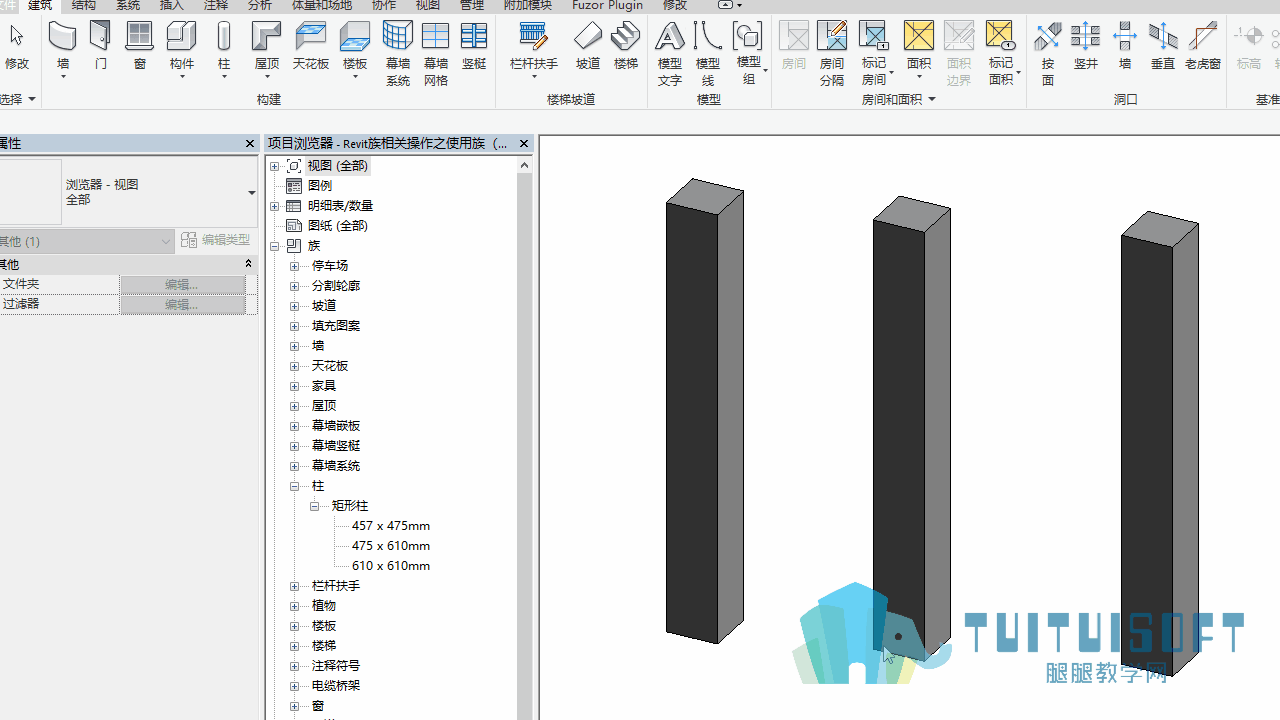The image size is (1280, 720).
Task: Choose the 幕墙系统 curtain system tool
Action: (x=397, y=52)
